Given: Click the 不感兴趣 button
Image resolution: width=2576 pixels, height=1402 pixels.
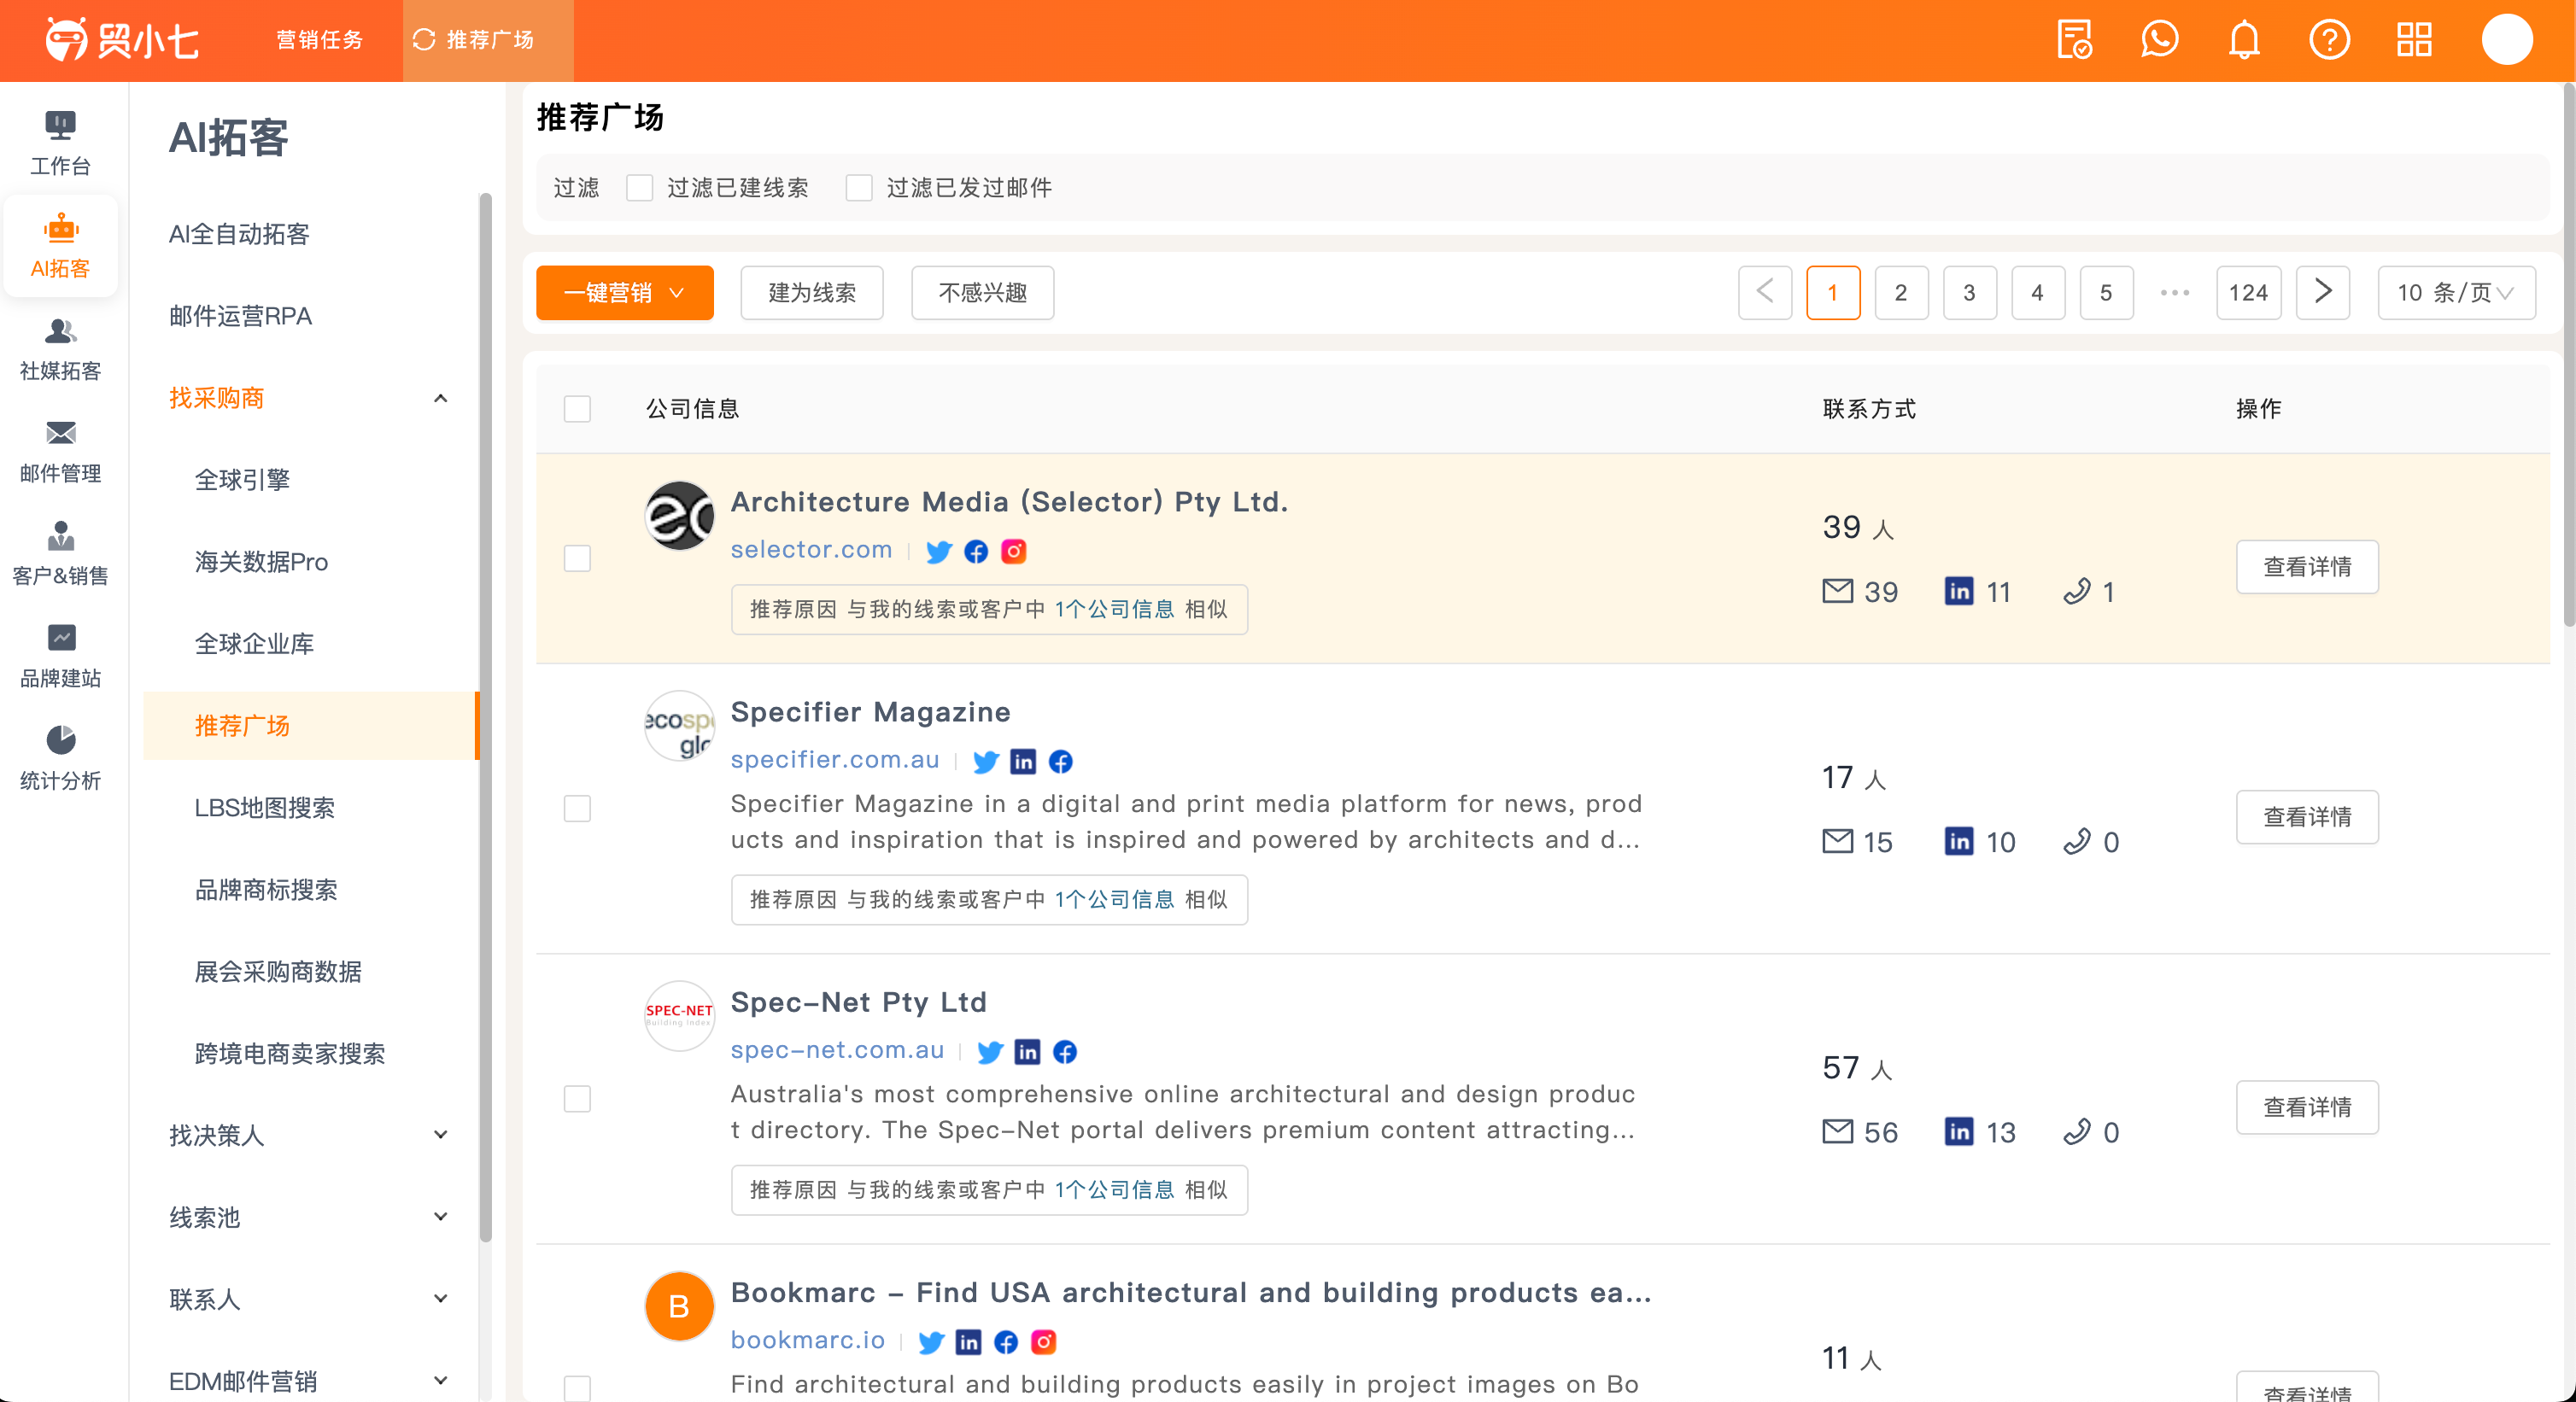Looking at the screenshot, I should tap(982, 292).
